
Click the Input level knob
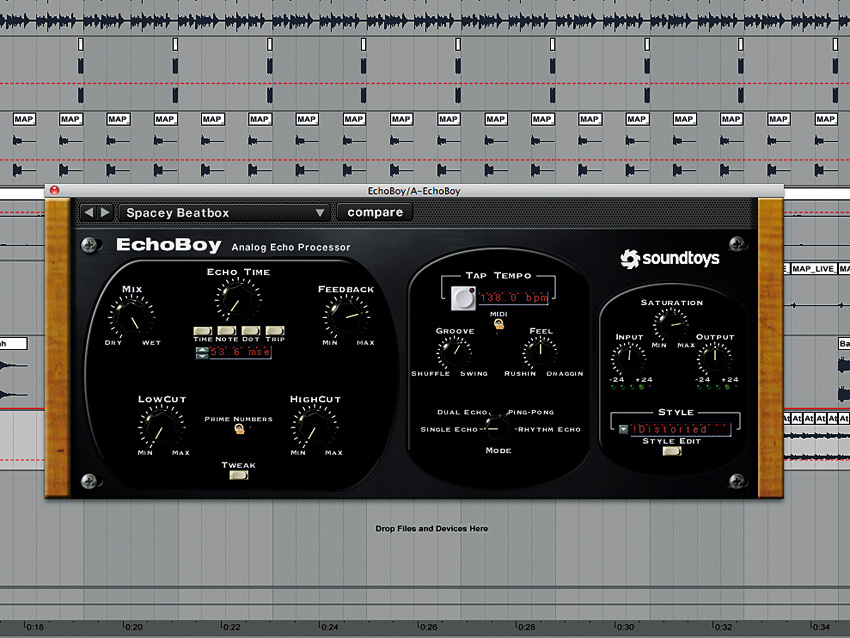[x=628, y=359]
